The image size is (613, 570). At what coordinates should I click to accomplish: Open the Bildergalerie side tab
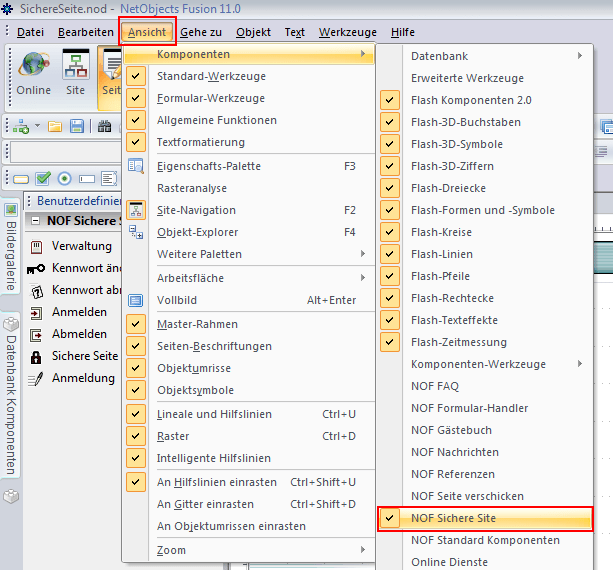(x=9, y=247)
